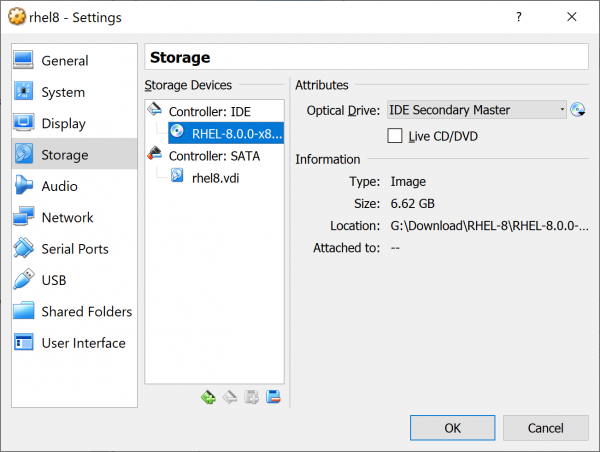Click the remove selected storage controller icon
Viewport: 600px width, 452px height.
click(x=229, y=397)
